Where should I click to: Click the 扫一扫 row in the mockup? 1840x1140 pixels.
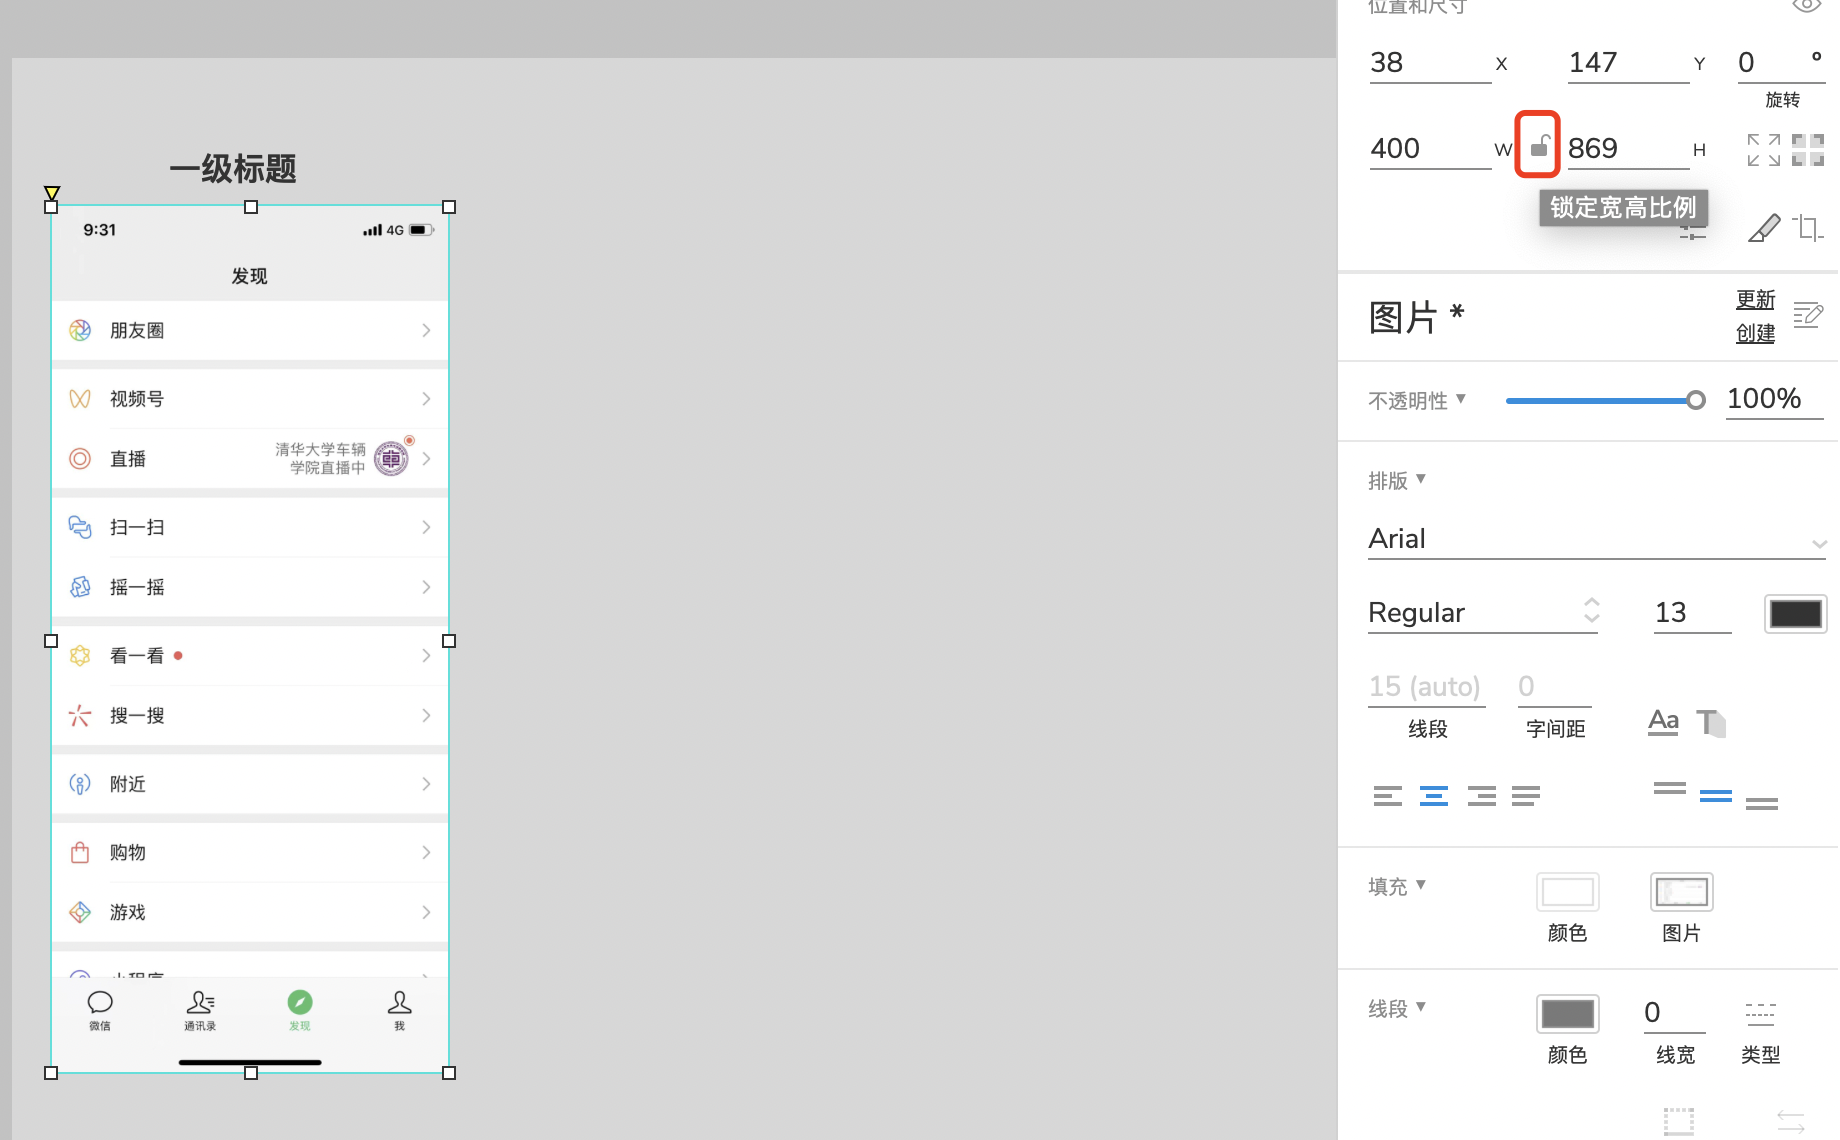coord(250,527)
